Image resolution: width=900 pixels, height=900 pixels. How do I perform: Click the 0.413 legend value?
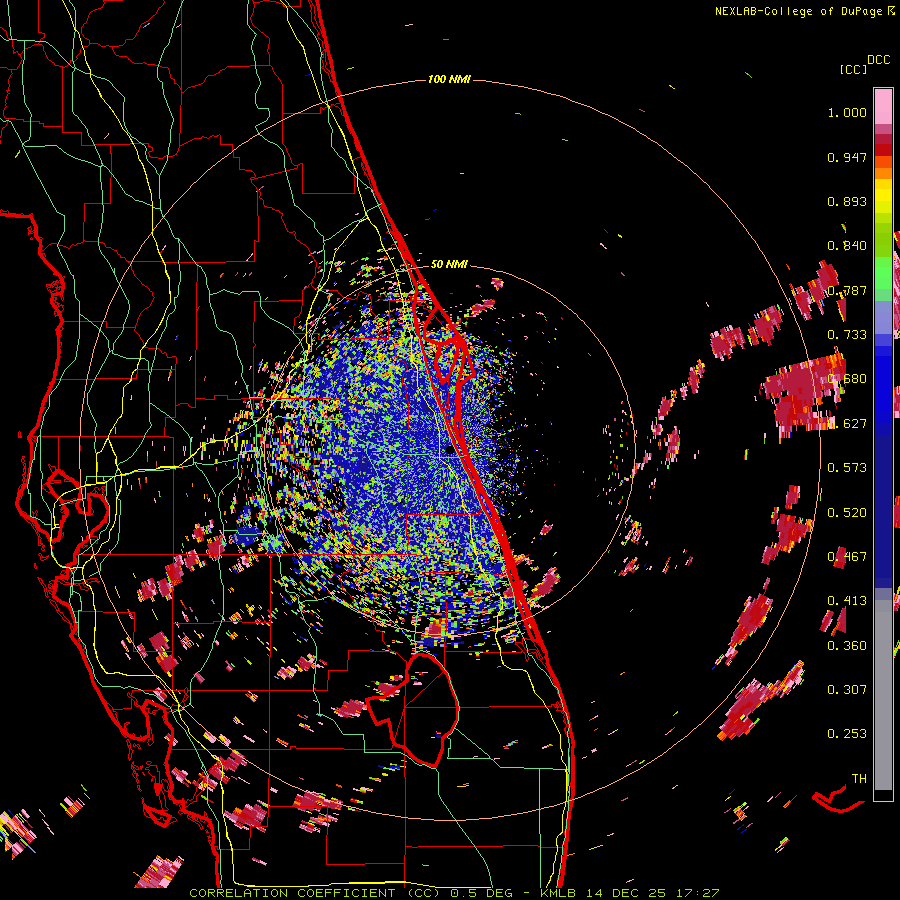[x=847, y=600]
